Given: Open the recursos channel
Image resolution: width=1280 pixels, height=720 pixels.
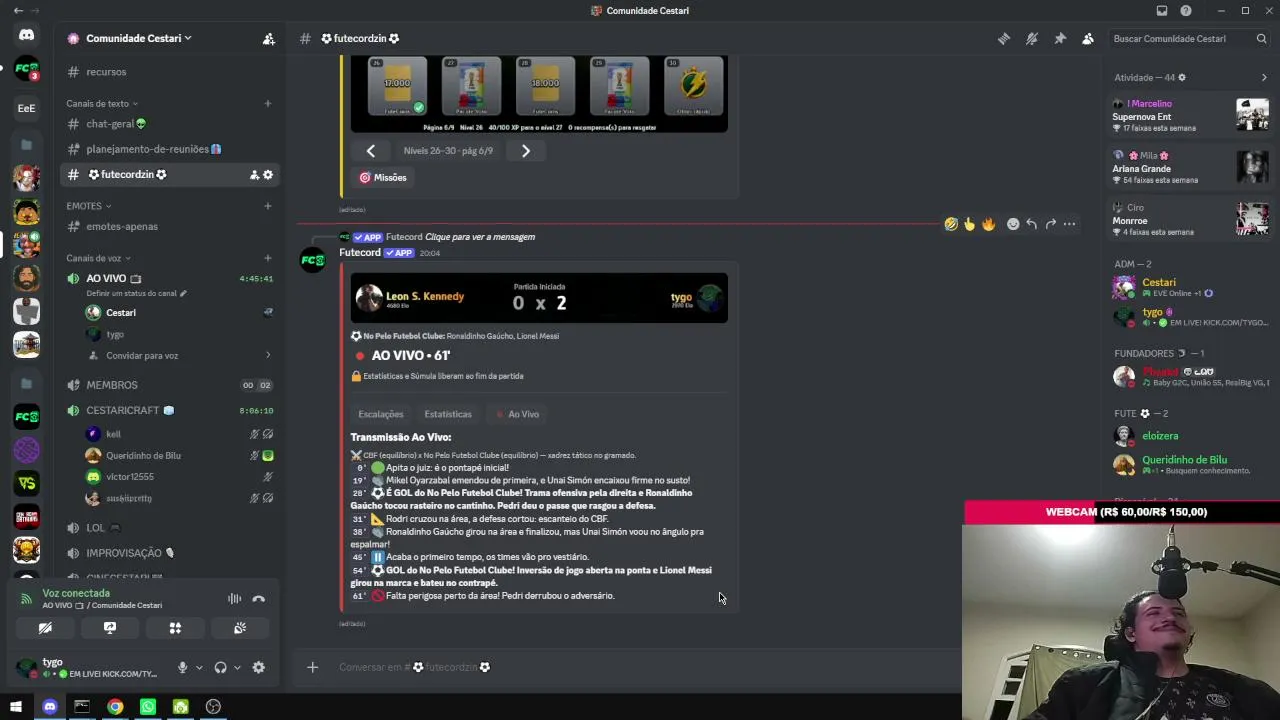Looking at the screenshot, I should [x=169, y=72].
